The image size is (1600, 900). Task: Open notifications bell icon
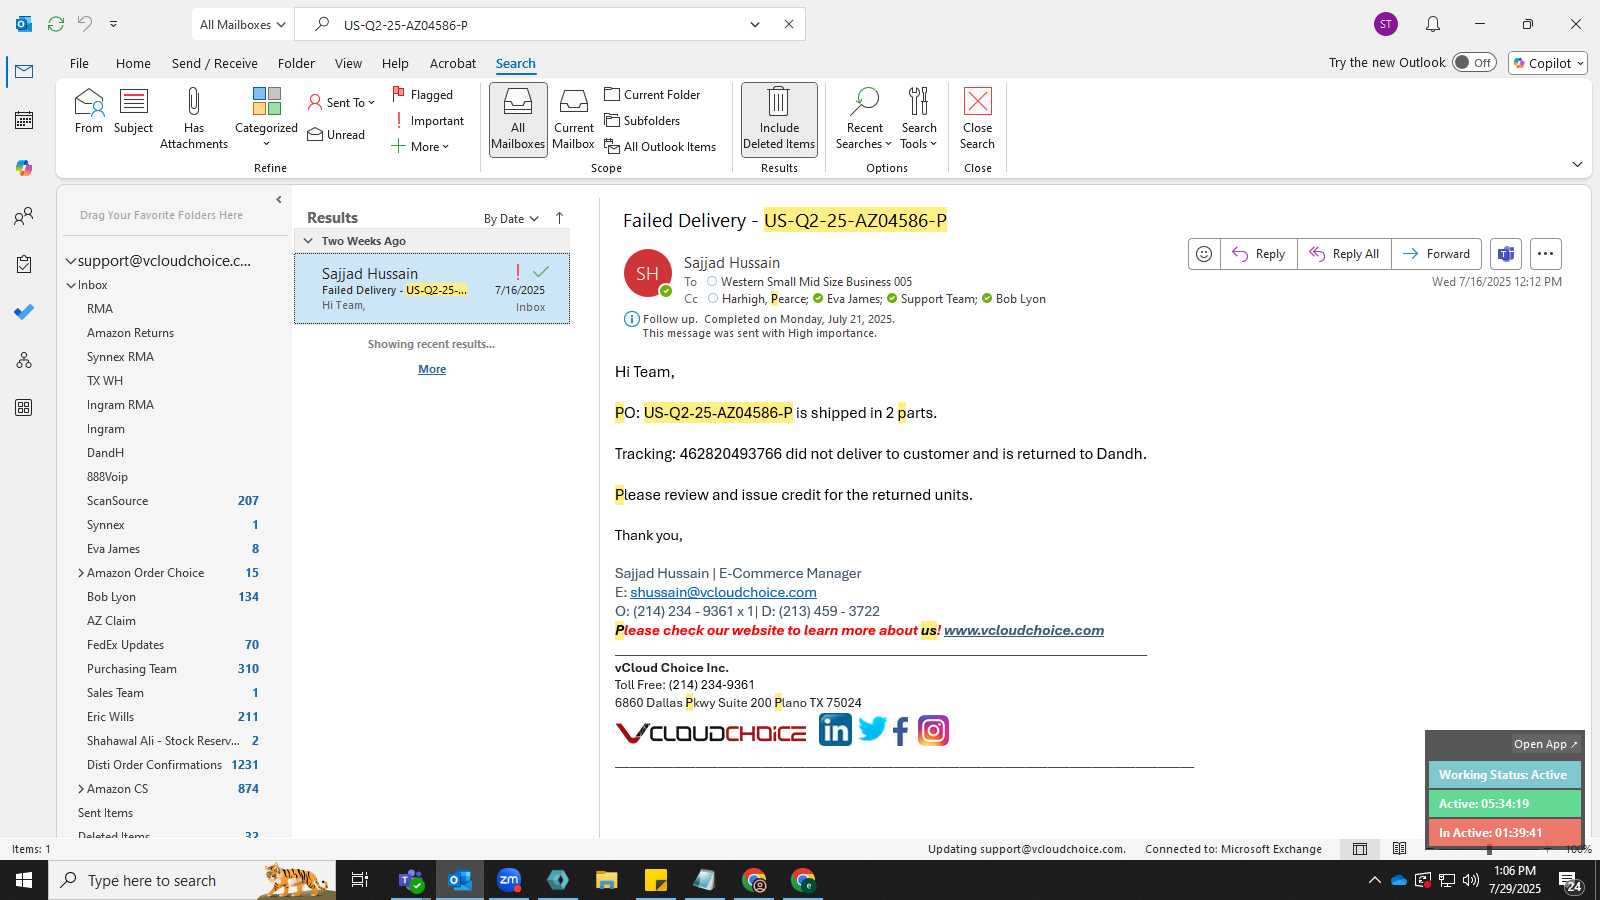[x=1433, y=24]
